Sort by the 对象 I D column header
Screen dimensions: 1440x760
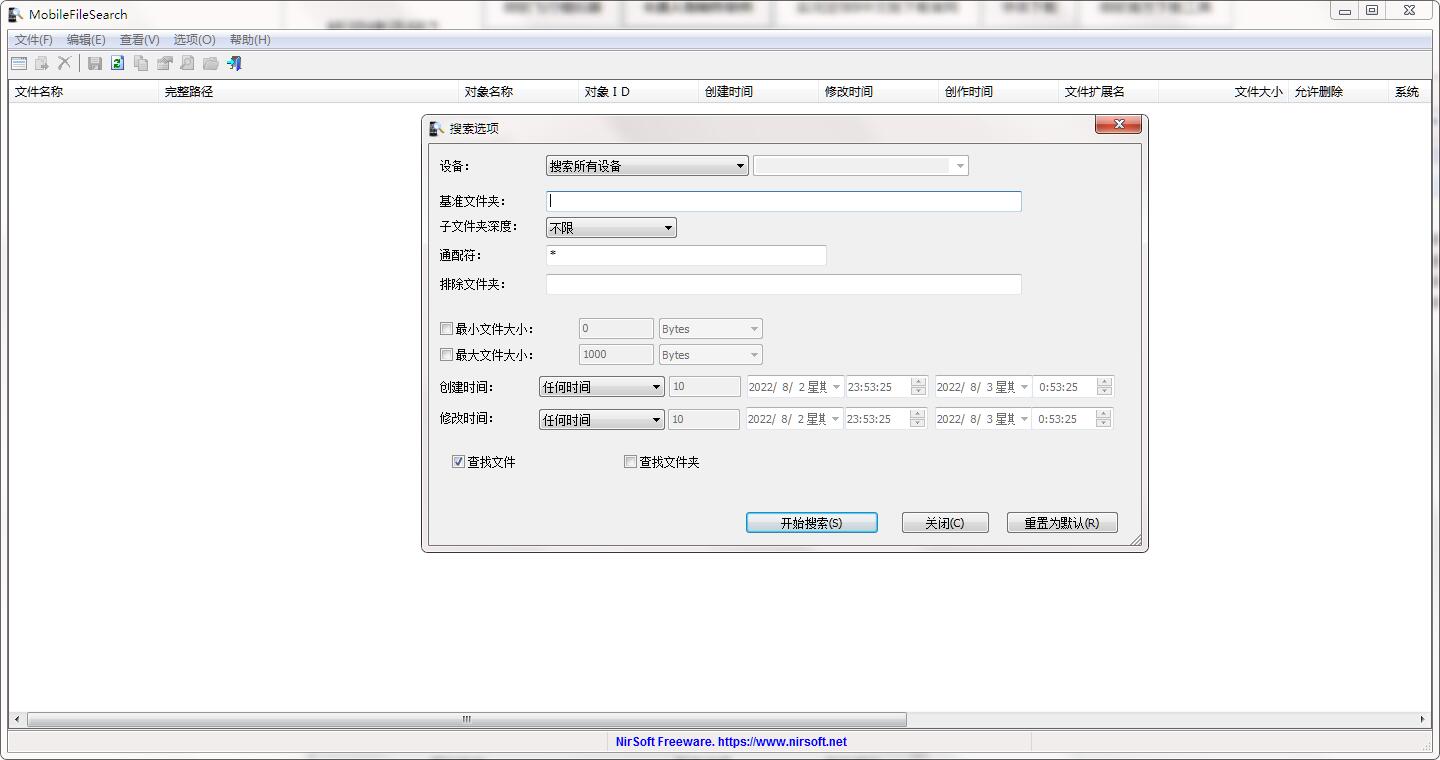pyautogui.click(x=639, y=91)
